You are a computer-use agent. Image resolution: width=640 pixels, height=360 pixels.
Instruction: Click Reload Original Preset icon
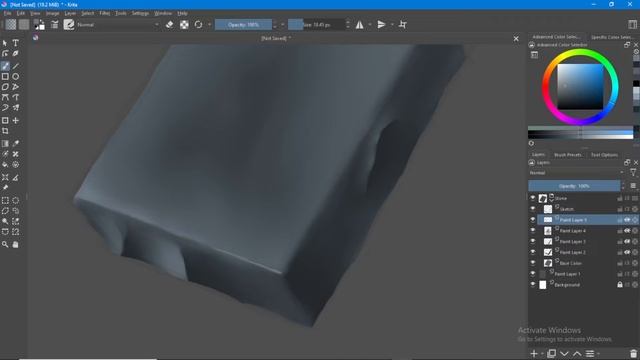click(198, 24)
